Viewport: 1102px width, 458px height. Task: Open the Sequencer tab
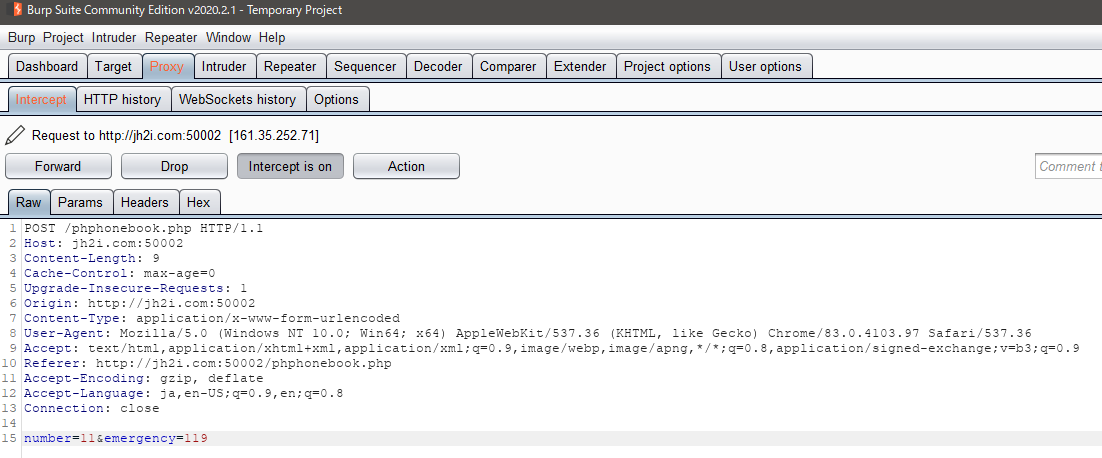click(365, 67)
